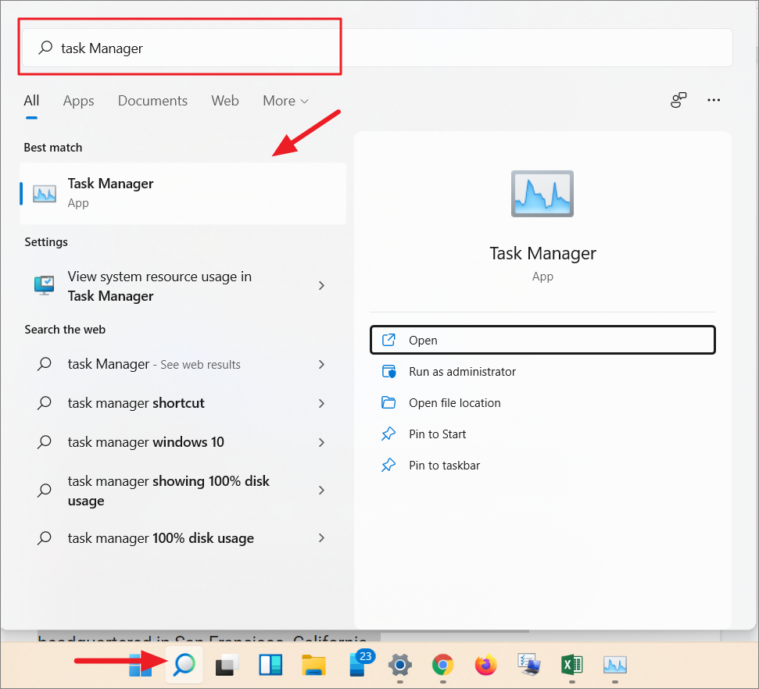Open the three-dots options menu
Screen dimensions: 759x689
coord(713,100)
